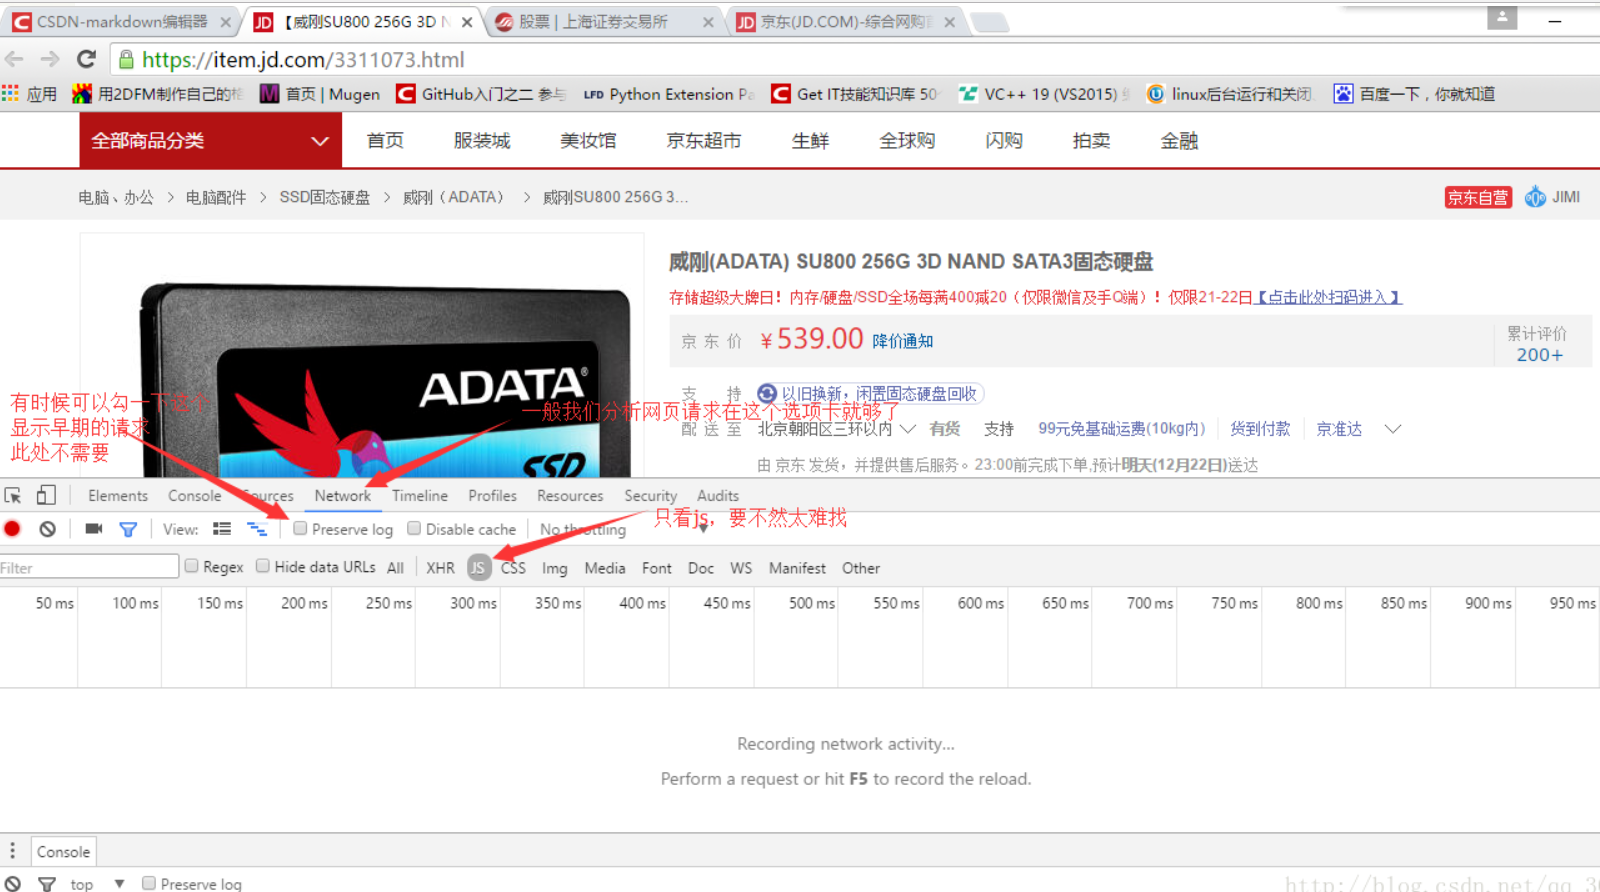Click the Chrome user profile icon
The height and width of the screenshot is (892, 1600).
click(x=1502, y=17)
